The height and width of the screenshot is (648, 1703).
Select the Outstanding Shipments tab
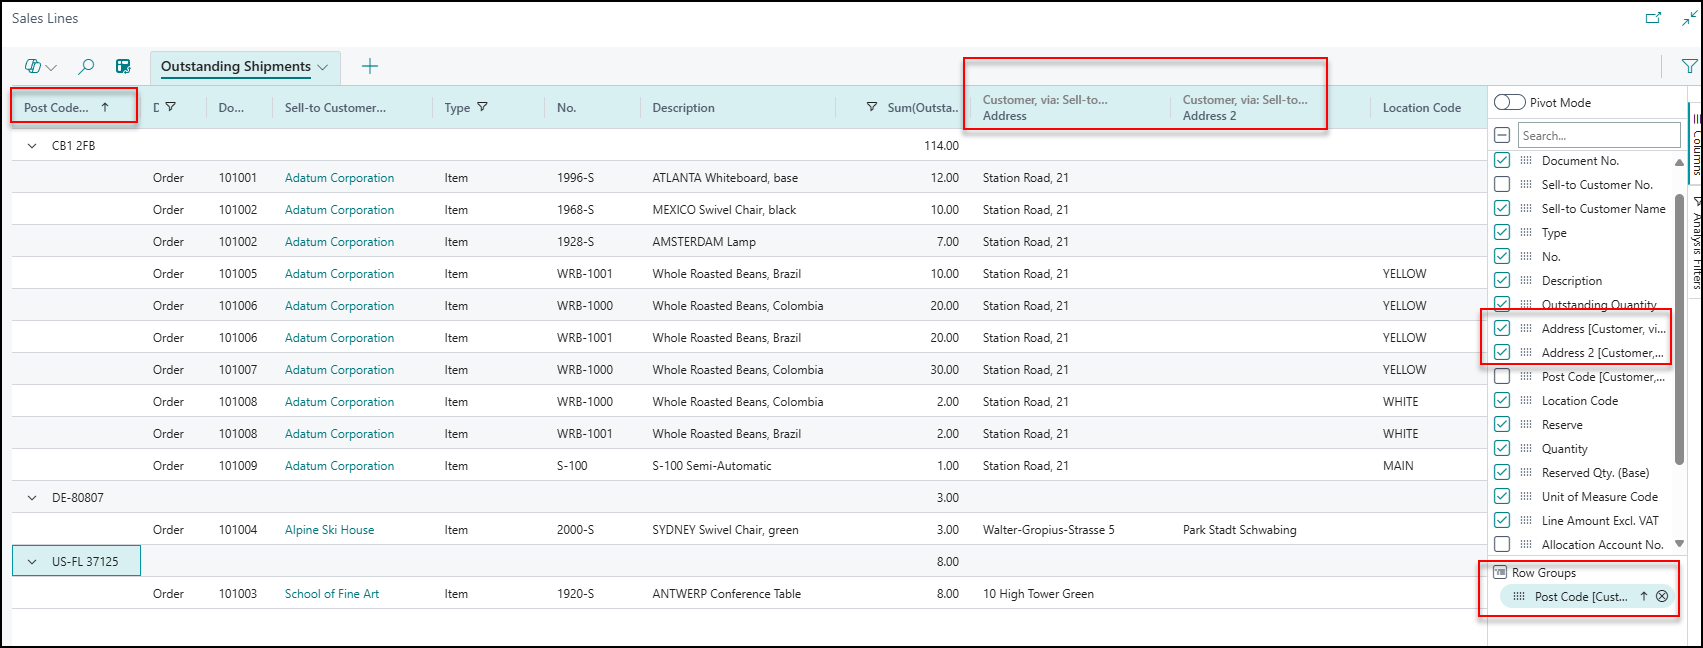[236, 66]
